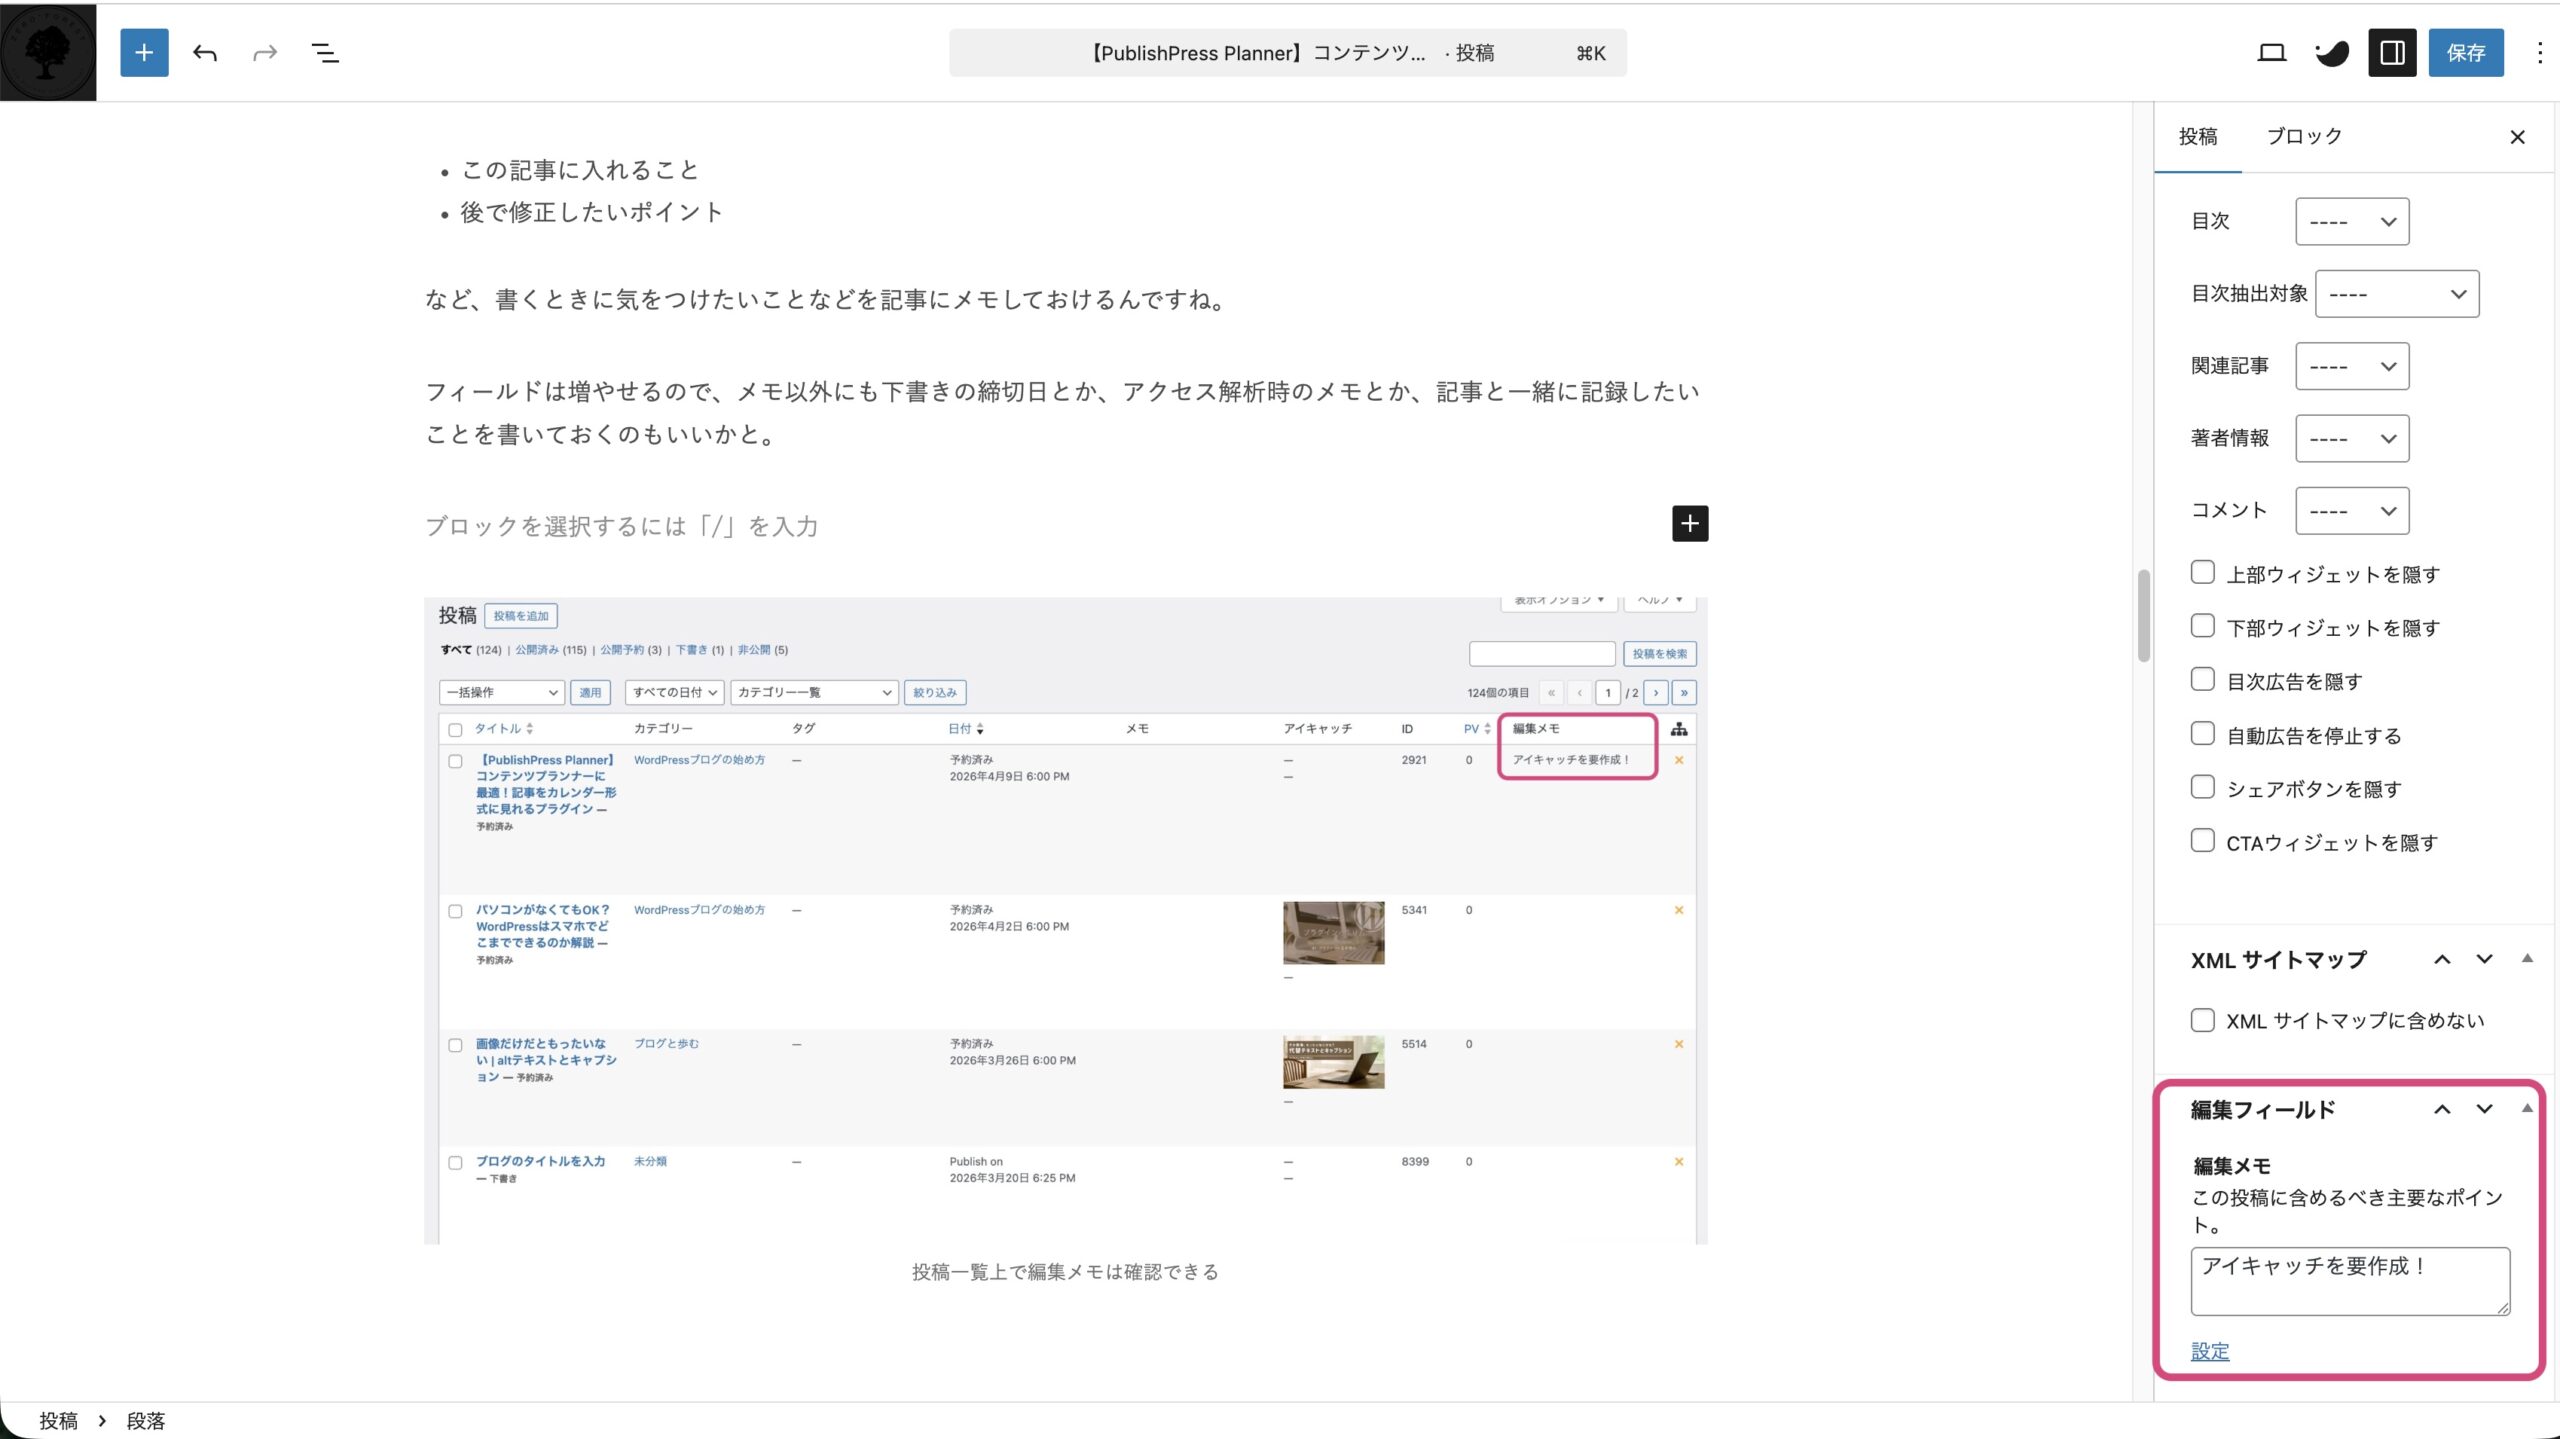Image resolution: width=2560 pixels, height=1439 pixels.
Task: Select the 投稿 sidebar tab
Action: tap(2197, 137)
